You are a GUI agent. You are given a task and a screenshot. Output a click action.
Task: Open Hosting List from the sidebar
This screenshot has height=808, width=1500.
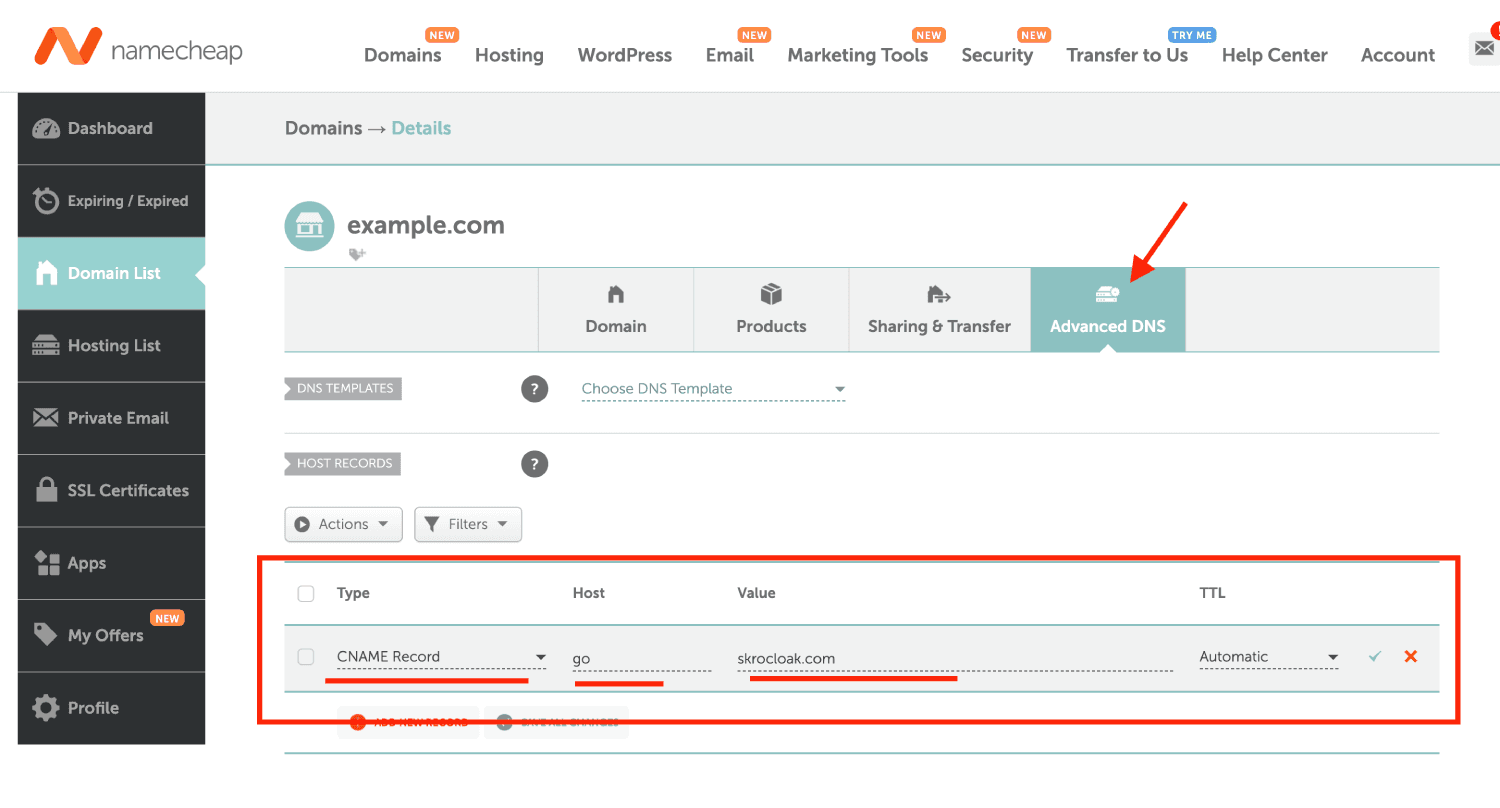111,346
